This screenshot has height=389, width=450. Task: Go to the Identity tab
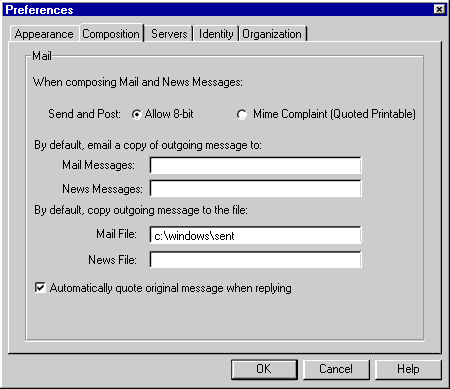[216, 34]
